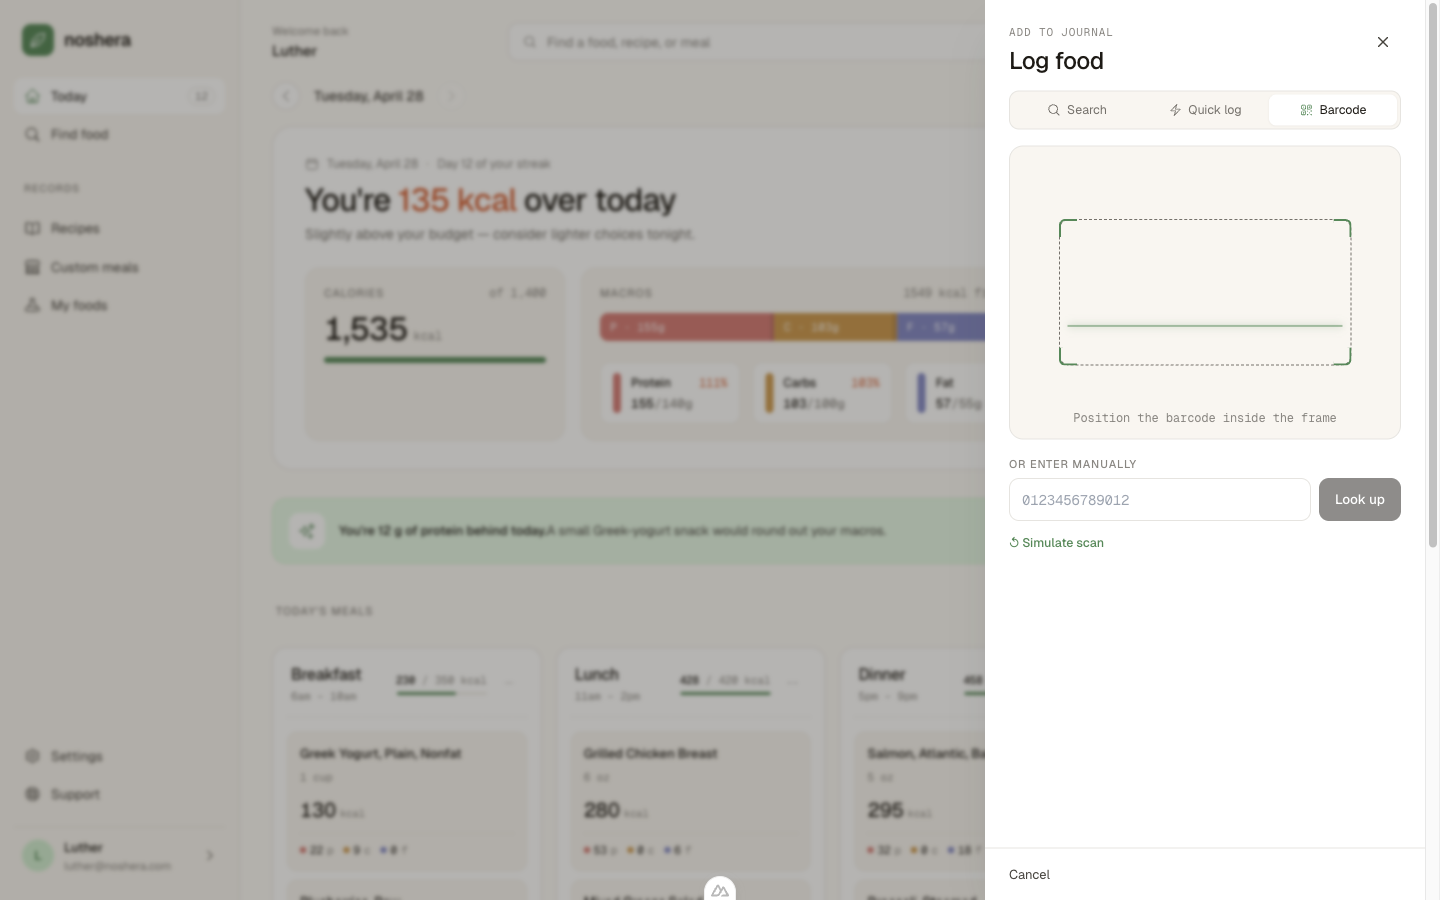Click the Recipes book icon

coord(32,228)
